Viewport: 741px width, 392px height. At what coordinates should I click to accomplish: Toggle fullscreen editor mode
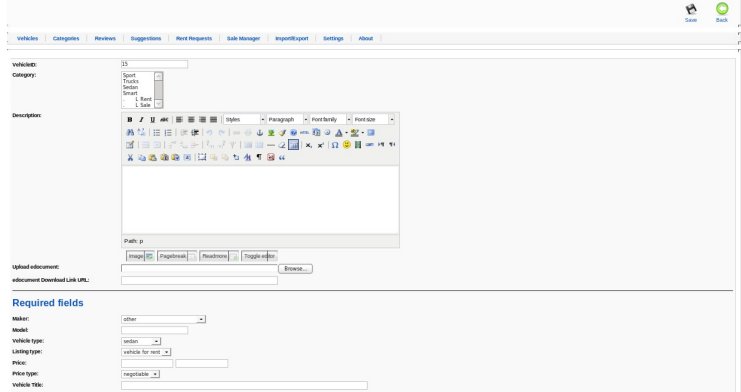(x=371, y=132)
